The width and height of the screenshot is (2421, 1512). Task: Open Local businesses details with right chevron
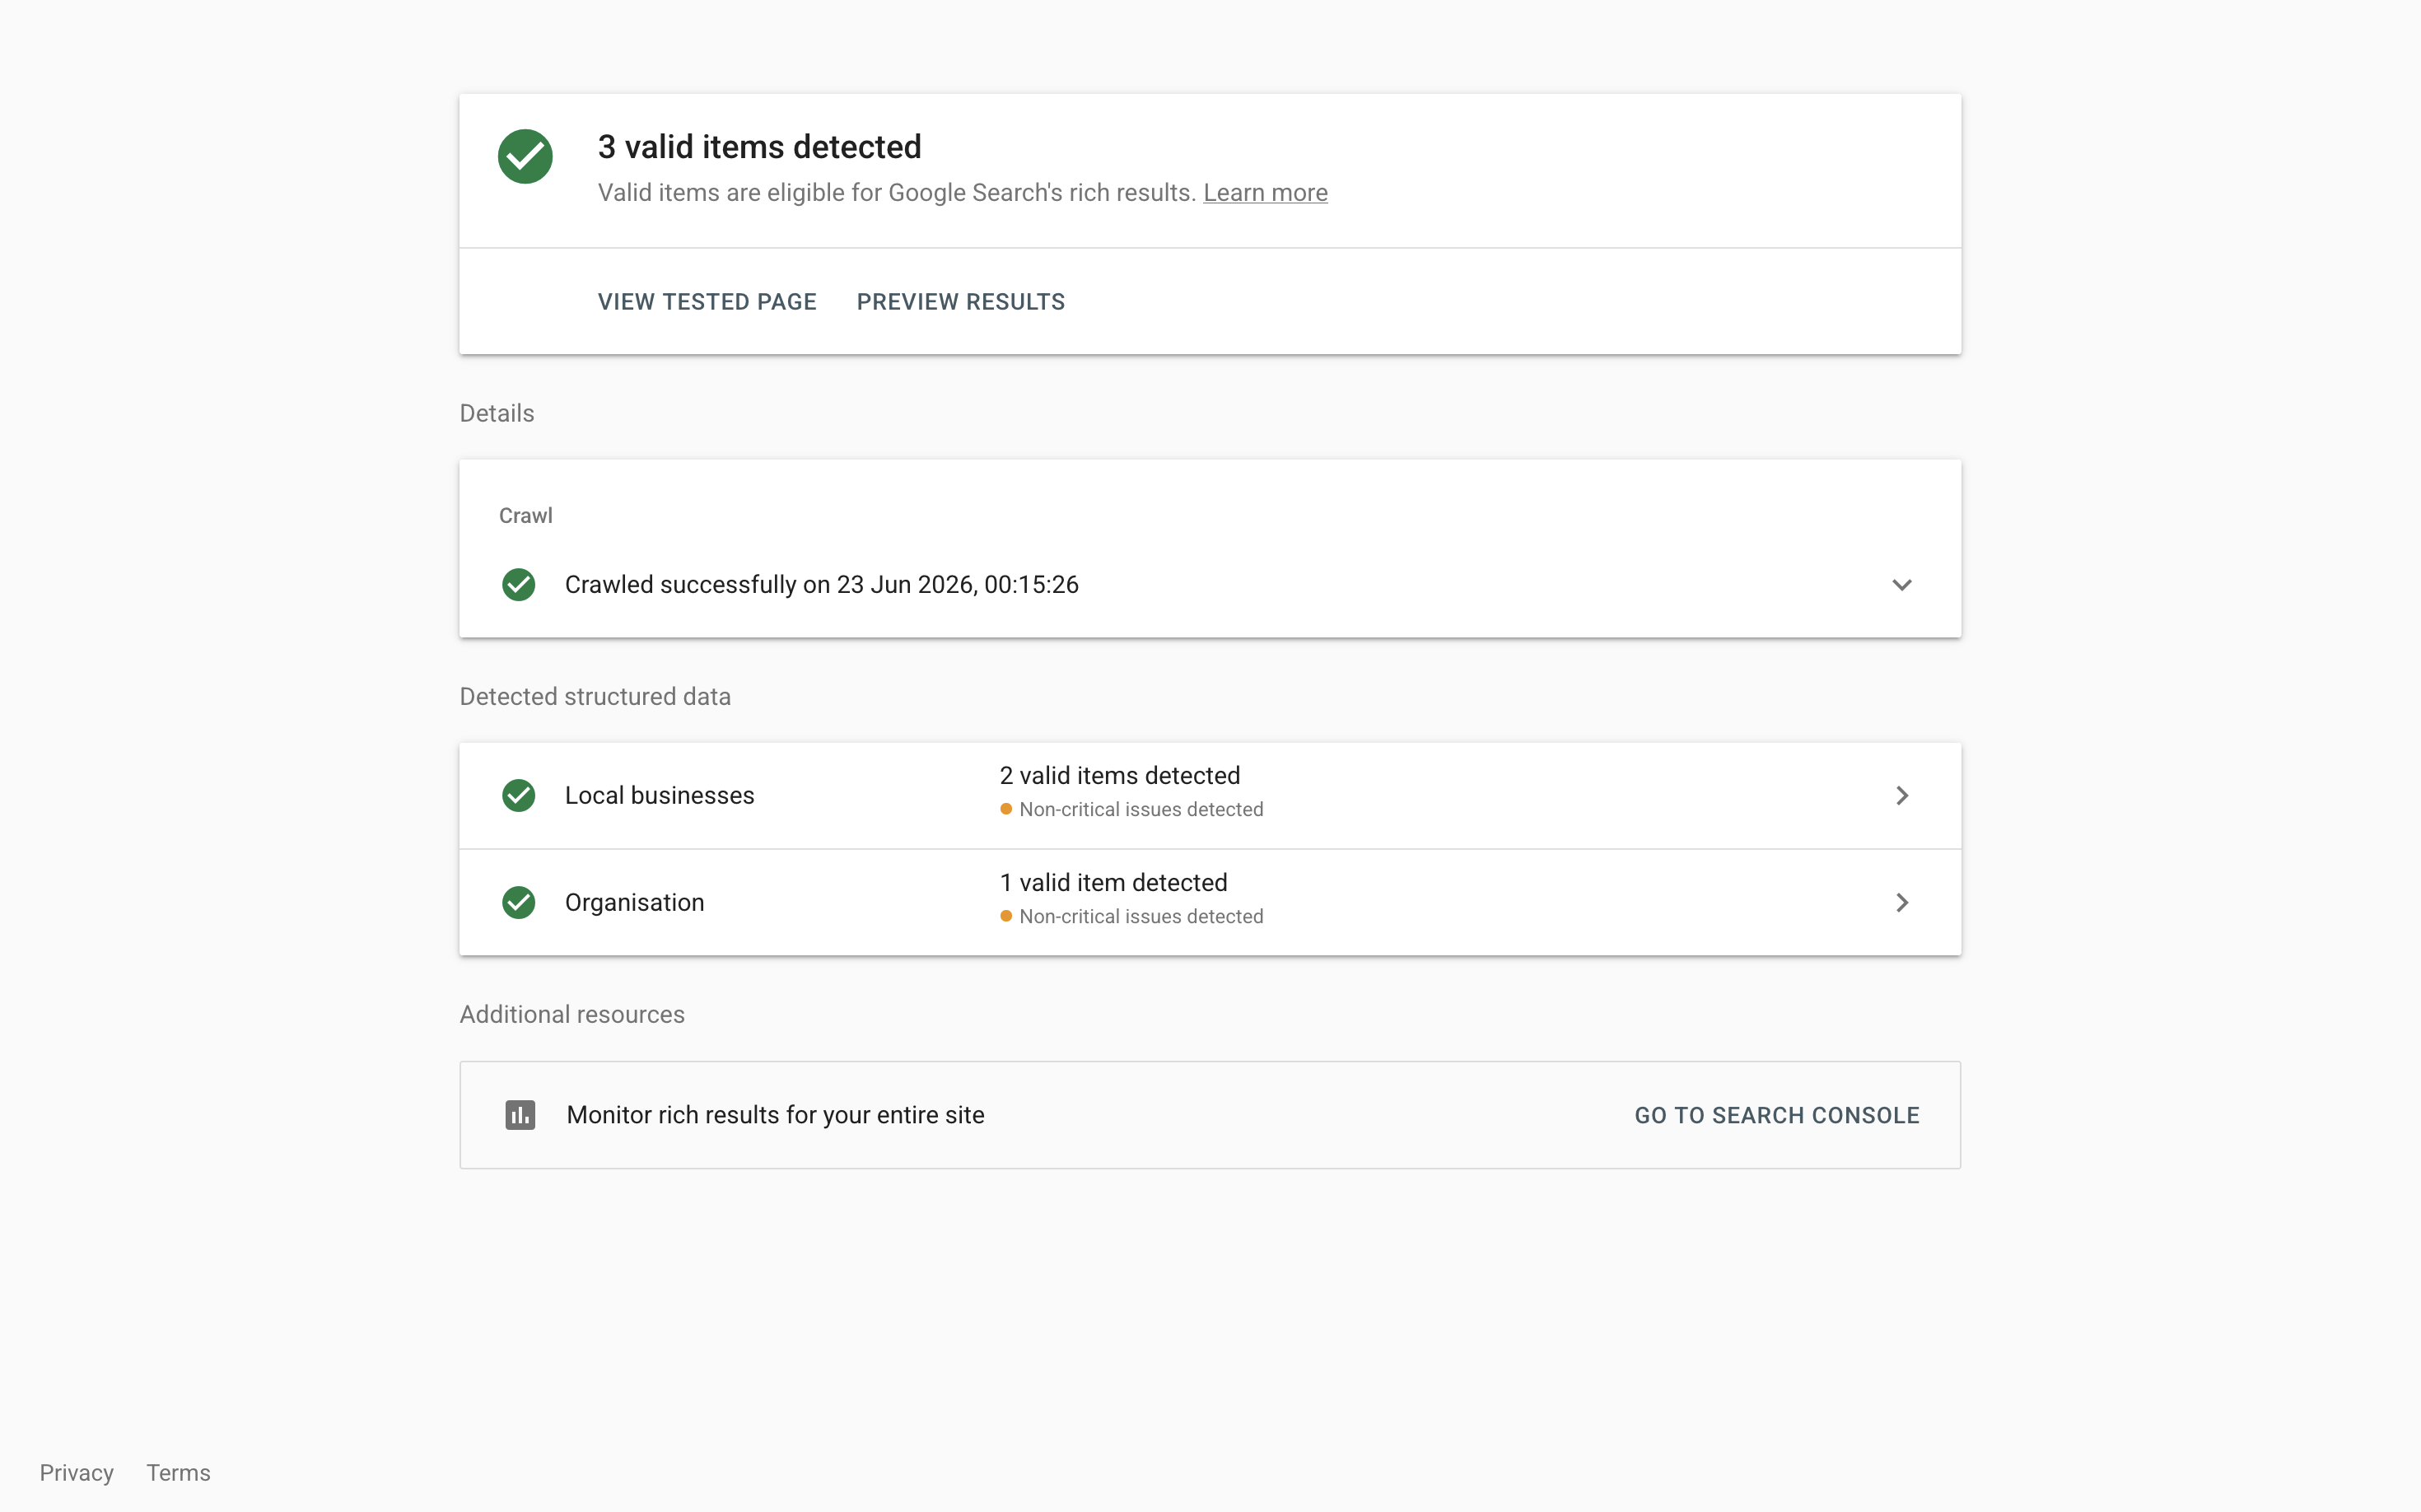click(1902, 795)
